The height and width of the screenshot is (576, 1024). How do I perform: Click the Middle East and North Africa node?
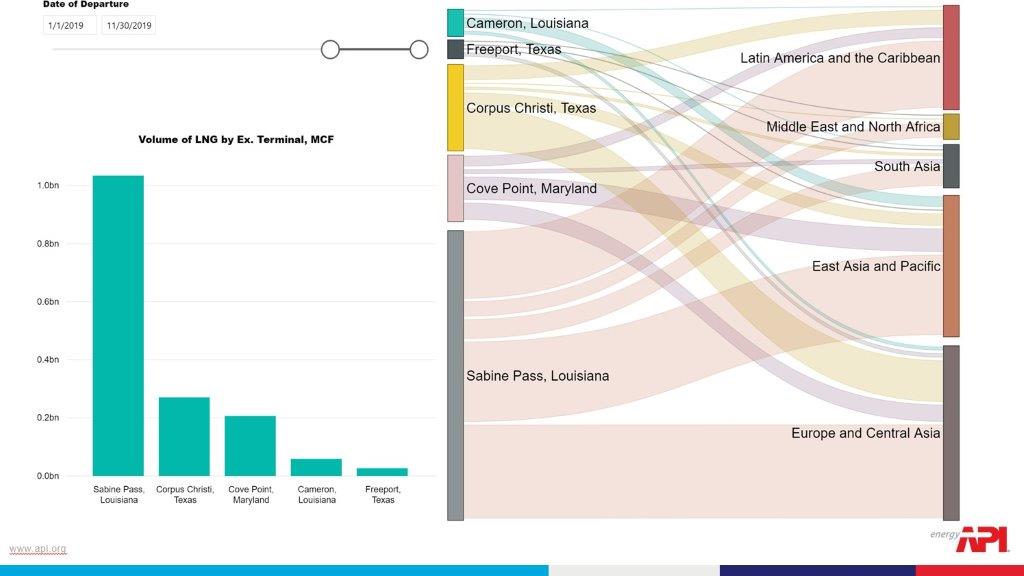(x=951, y=127)
